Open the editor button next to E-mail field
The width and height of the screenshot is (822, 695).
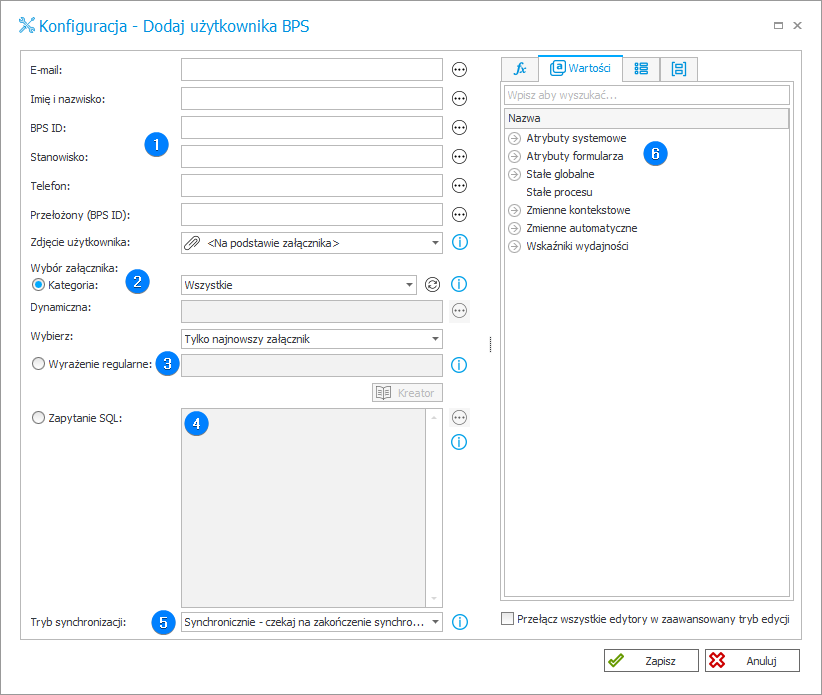459,70
